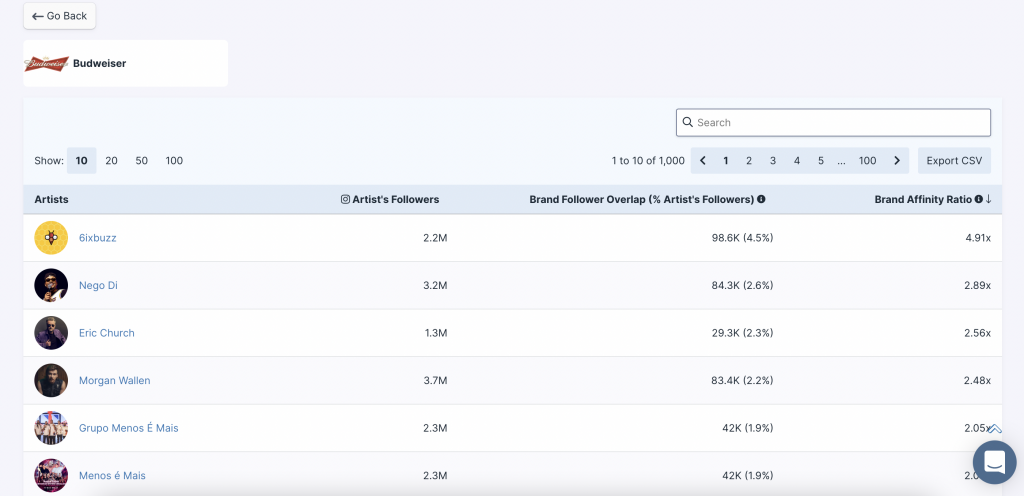
Task: Go to next page with right chevron
Action: tap(897, 161)
